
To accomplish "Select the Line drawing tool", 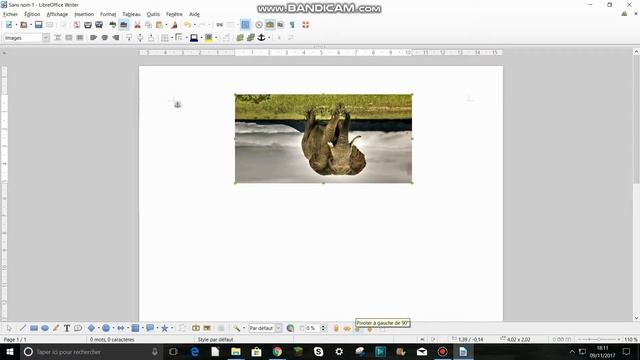I will coord(22,328).
